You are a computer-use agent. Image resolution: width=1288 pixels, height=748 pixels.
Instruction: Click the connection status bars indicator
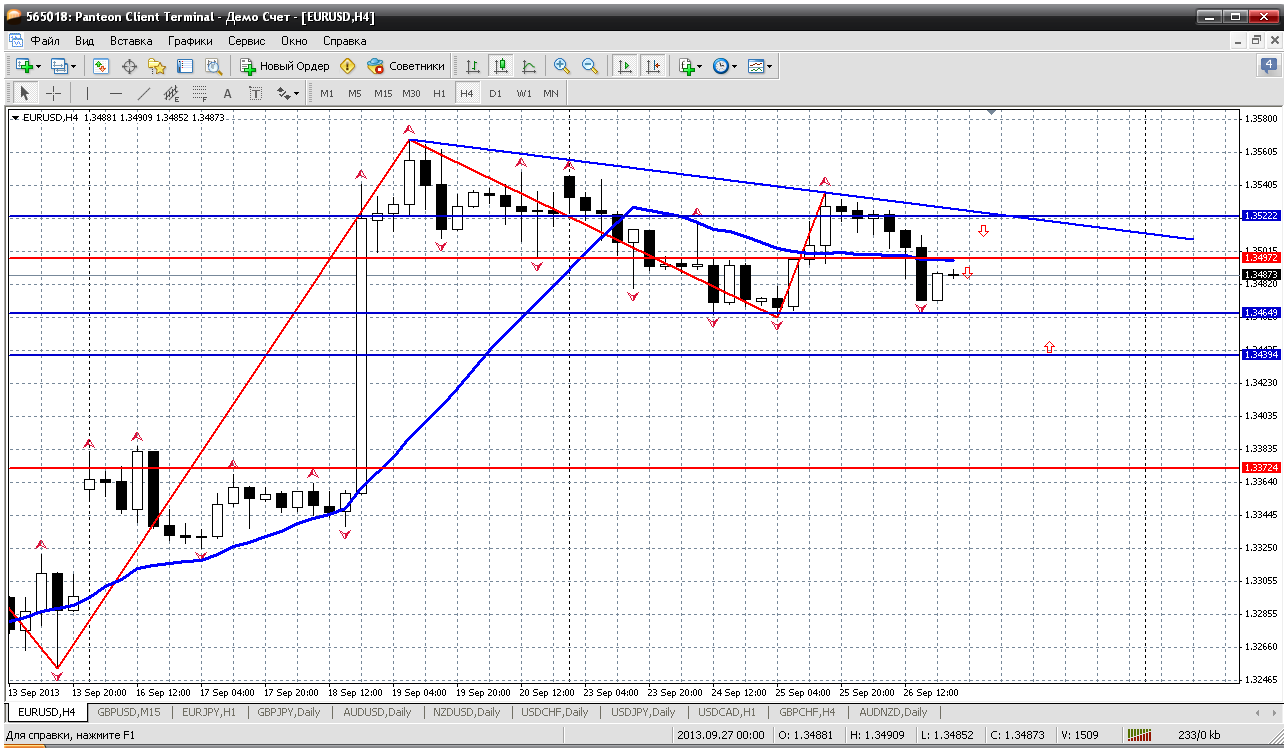(x=1140, y=735)
